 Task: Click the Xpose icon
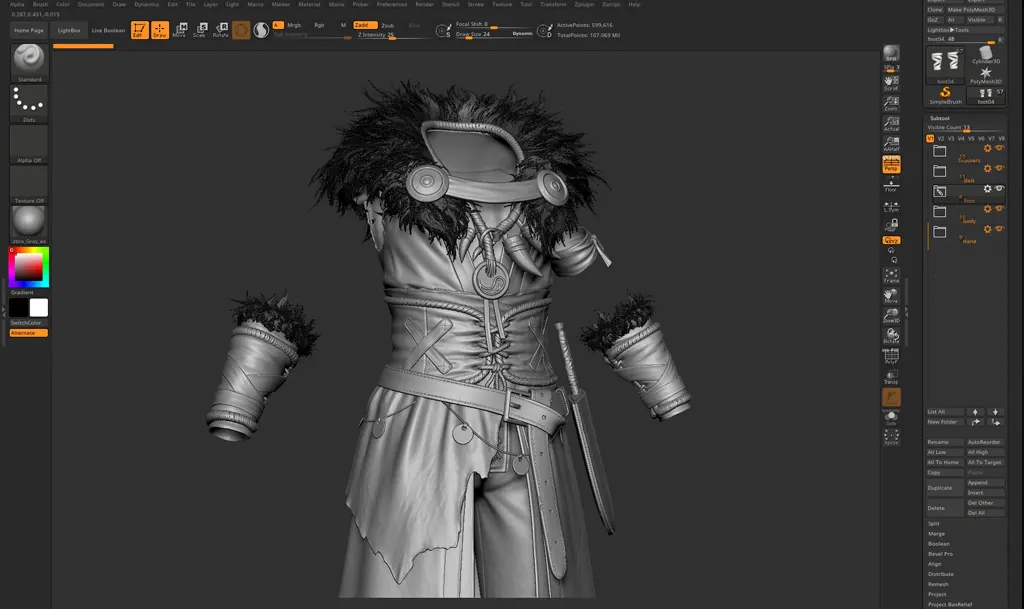pos(891,437)
